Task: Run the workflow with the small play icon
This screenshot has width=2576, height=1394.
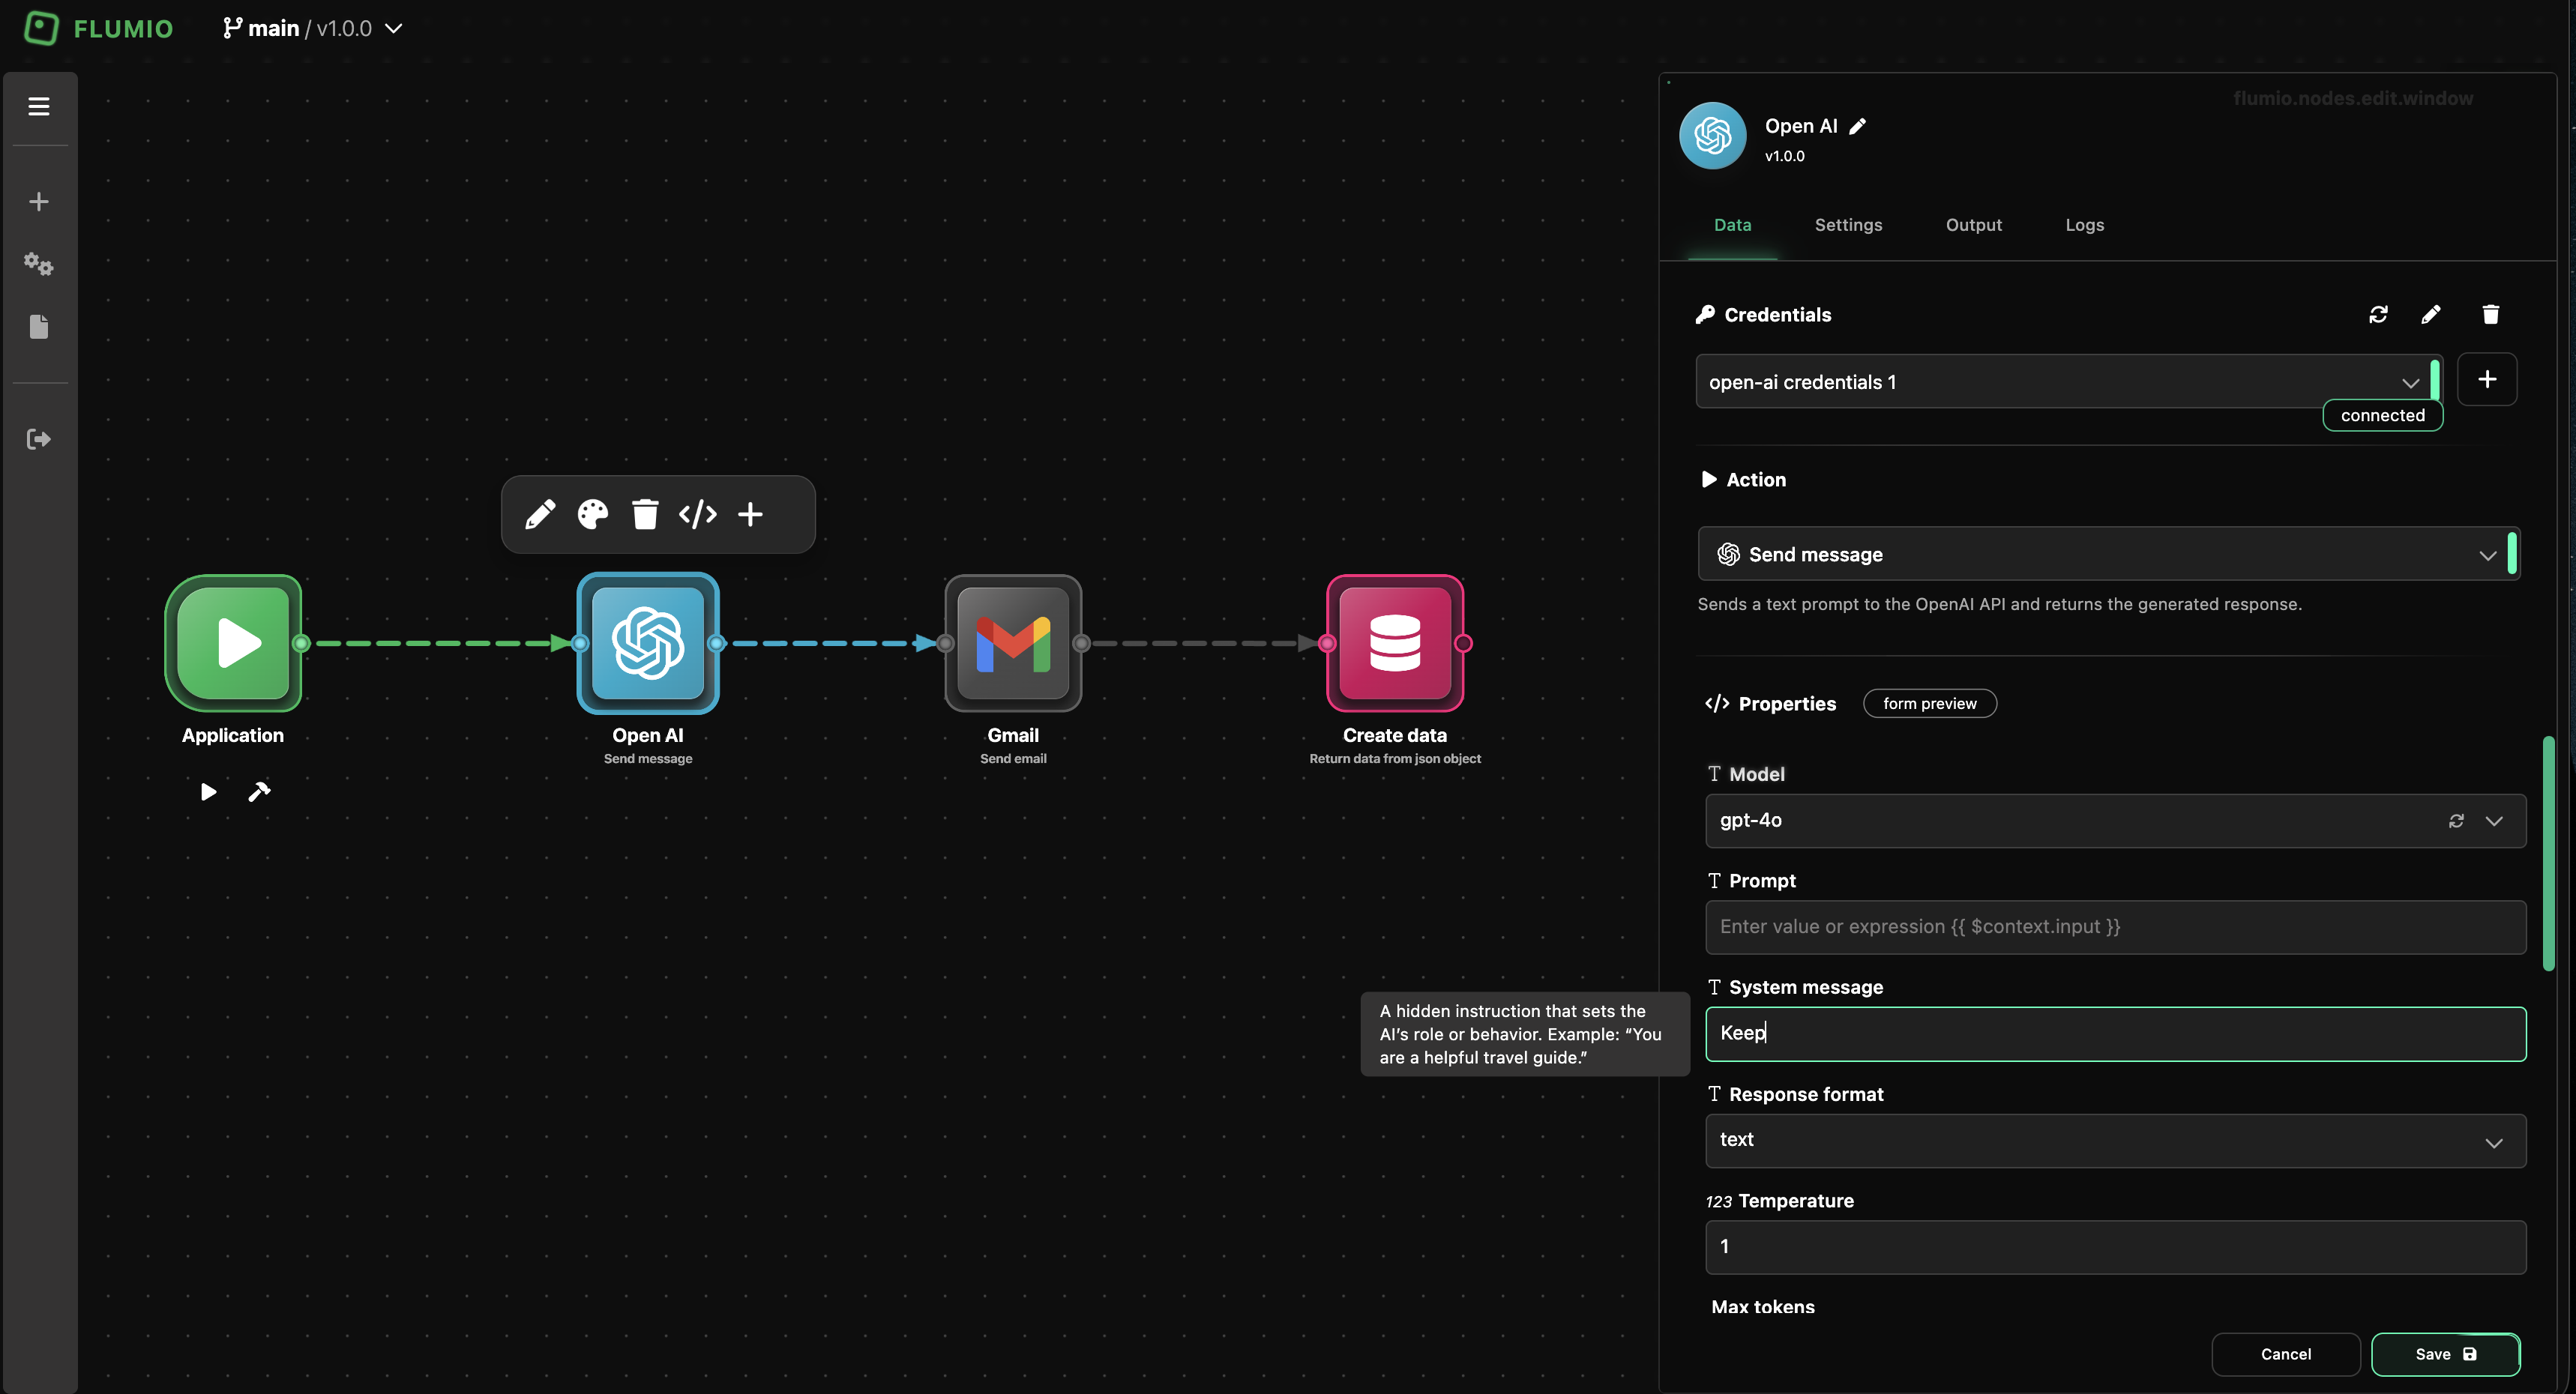Action: [208, 792]
